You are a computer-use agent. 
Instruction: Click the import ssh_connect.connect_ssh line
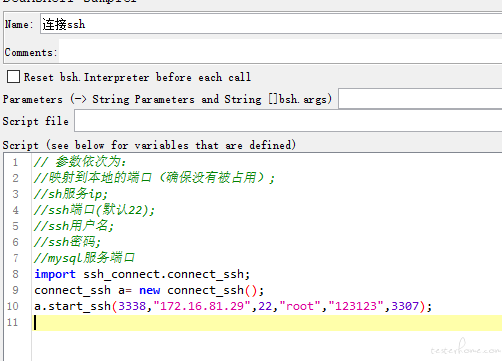tap(142, 274)
